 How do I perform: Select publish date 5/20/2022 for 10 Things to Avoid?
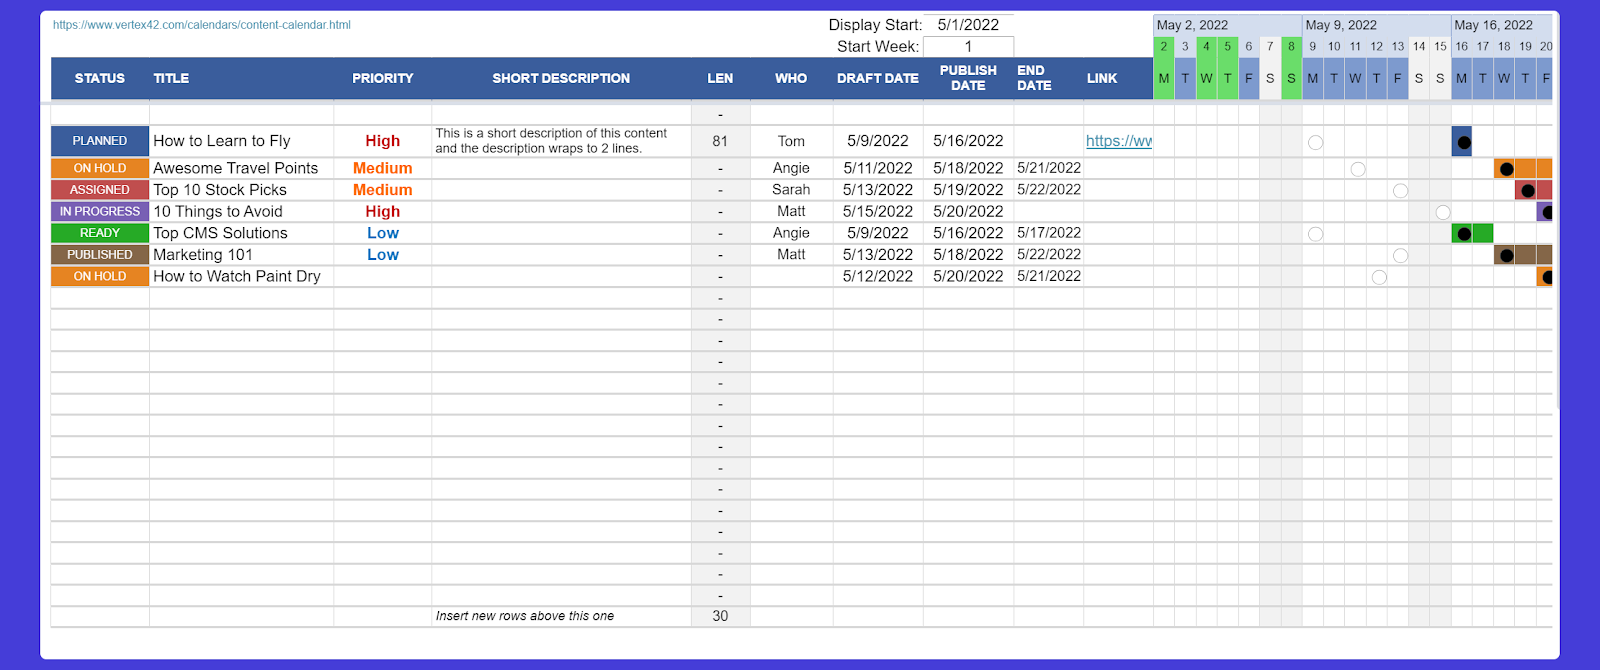point(968,211)
